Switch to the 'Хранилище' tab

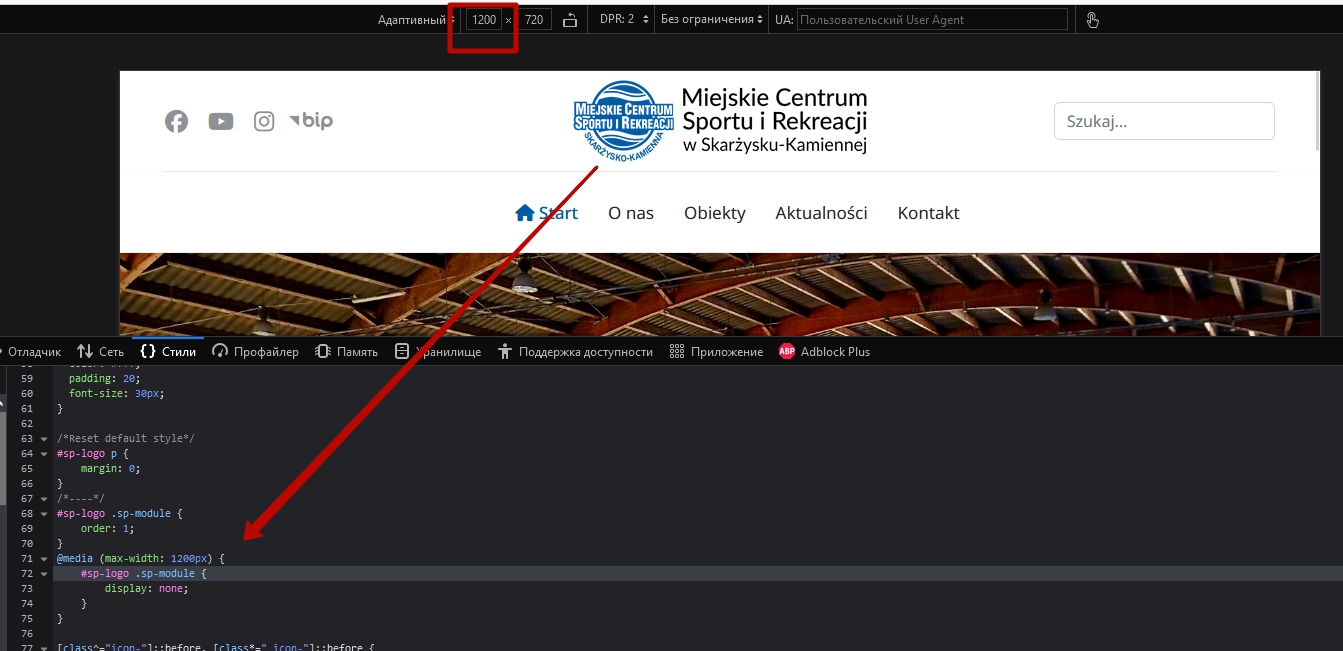point(438,352)
